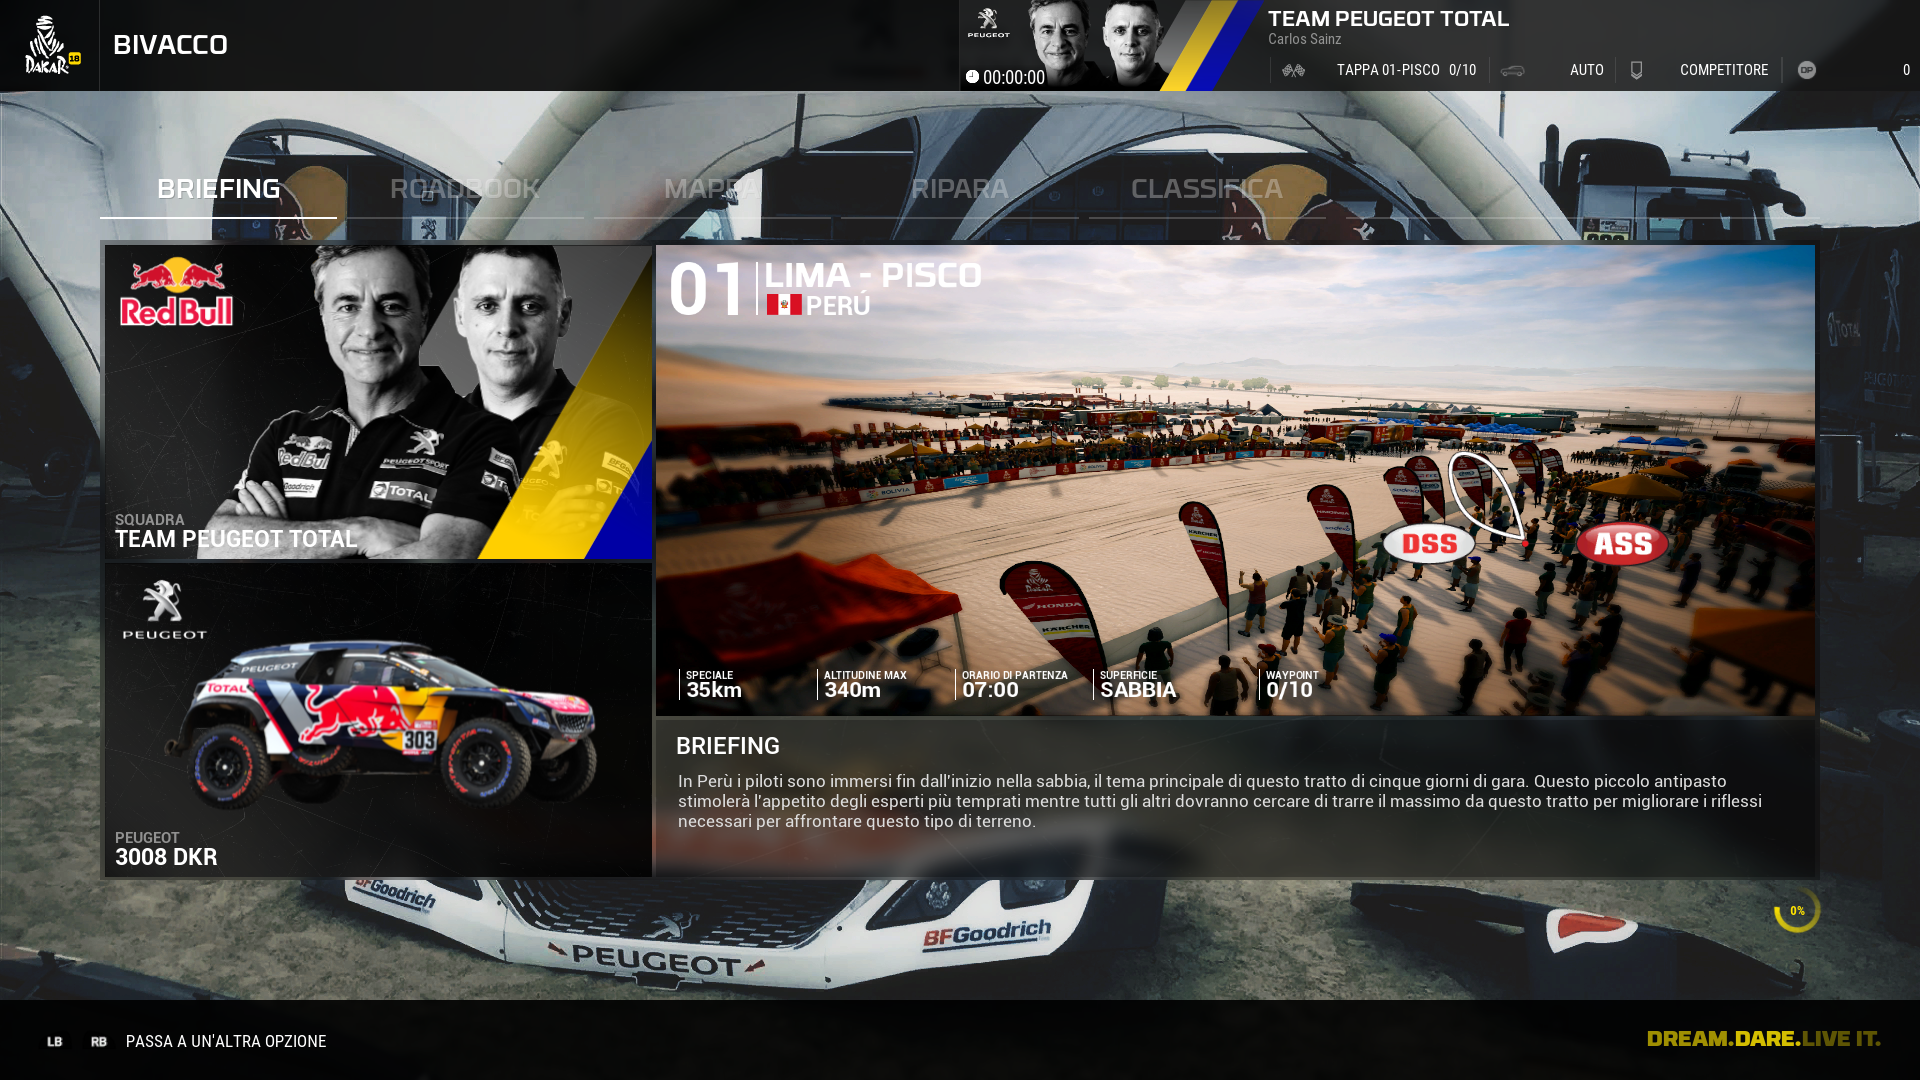Click the car category icon beside AUTO
The height and width of the screenshot is (1080, 1920).
1512,71
